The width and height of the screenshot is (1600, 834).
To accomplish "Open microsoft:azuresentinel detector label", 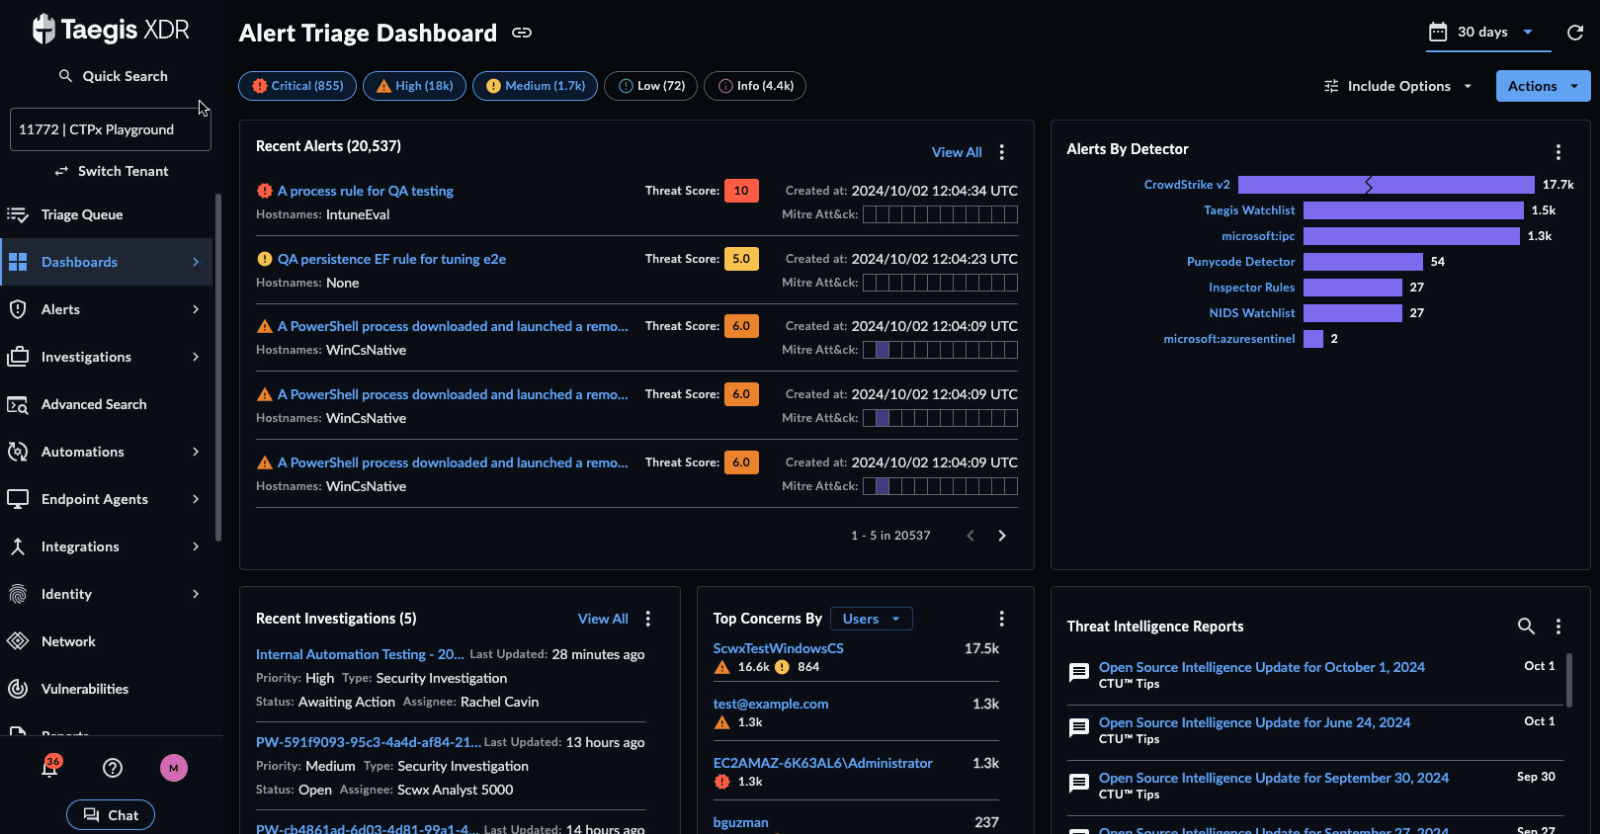I will point(1229,339).
